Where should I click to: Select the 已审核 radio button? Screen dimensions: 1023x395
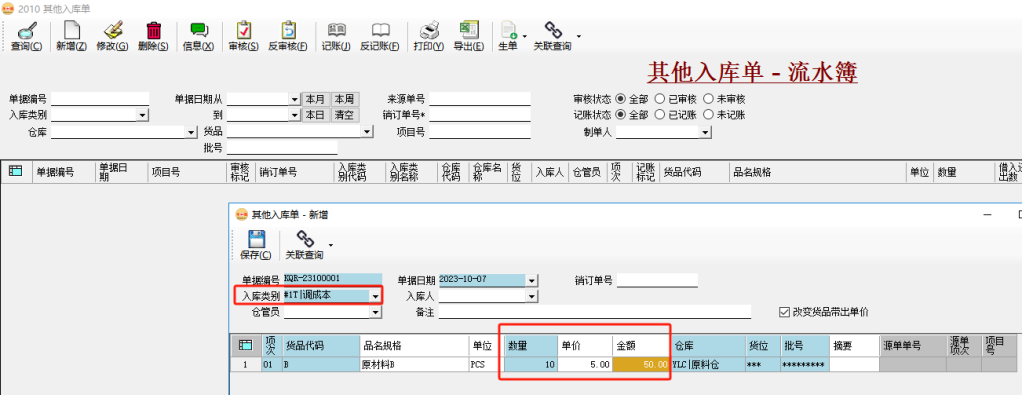660,99
